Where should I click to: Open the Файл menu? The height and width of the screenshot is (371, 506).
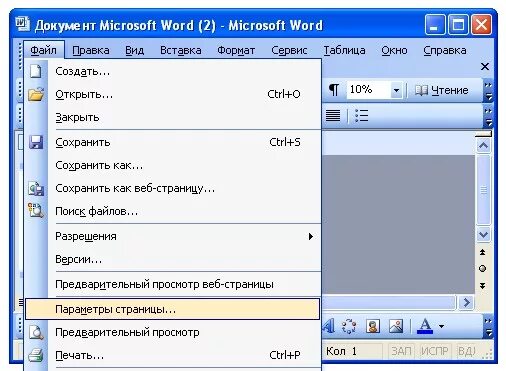click(x=43, y=50)
